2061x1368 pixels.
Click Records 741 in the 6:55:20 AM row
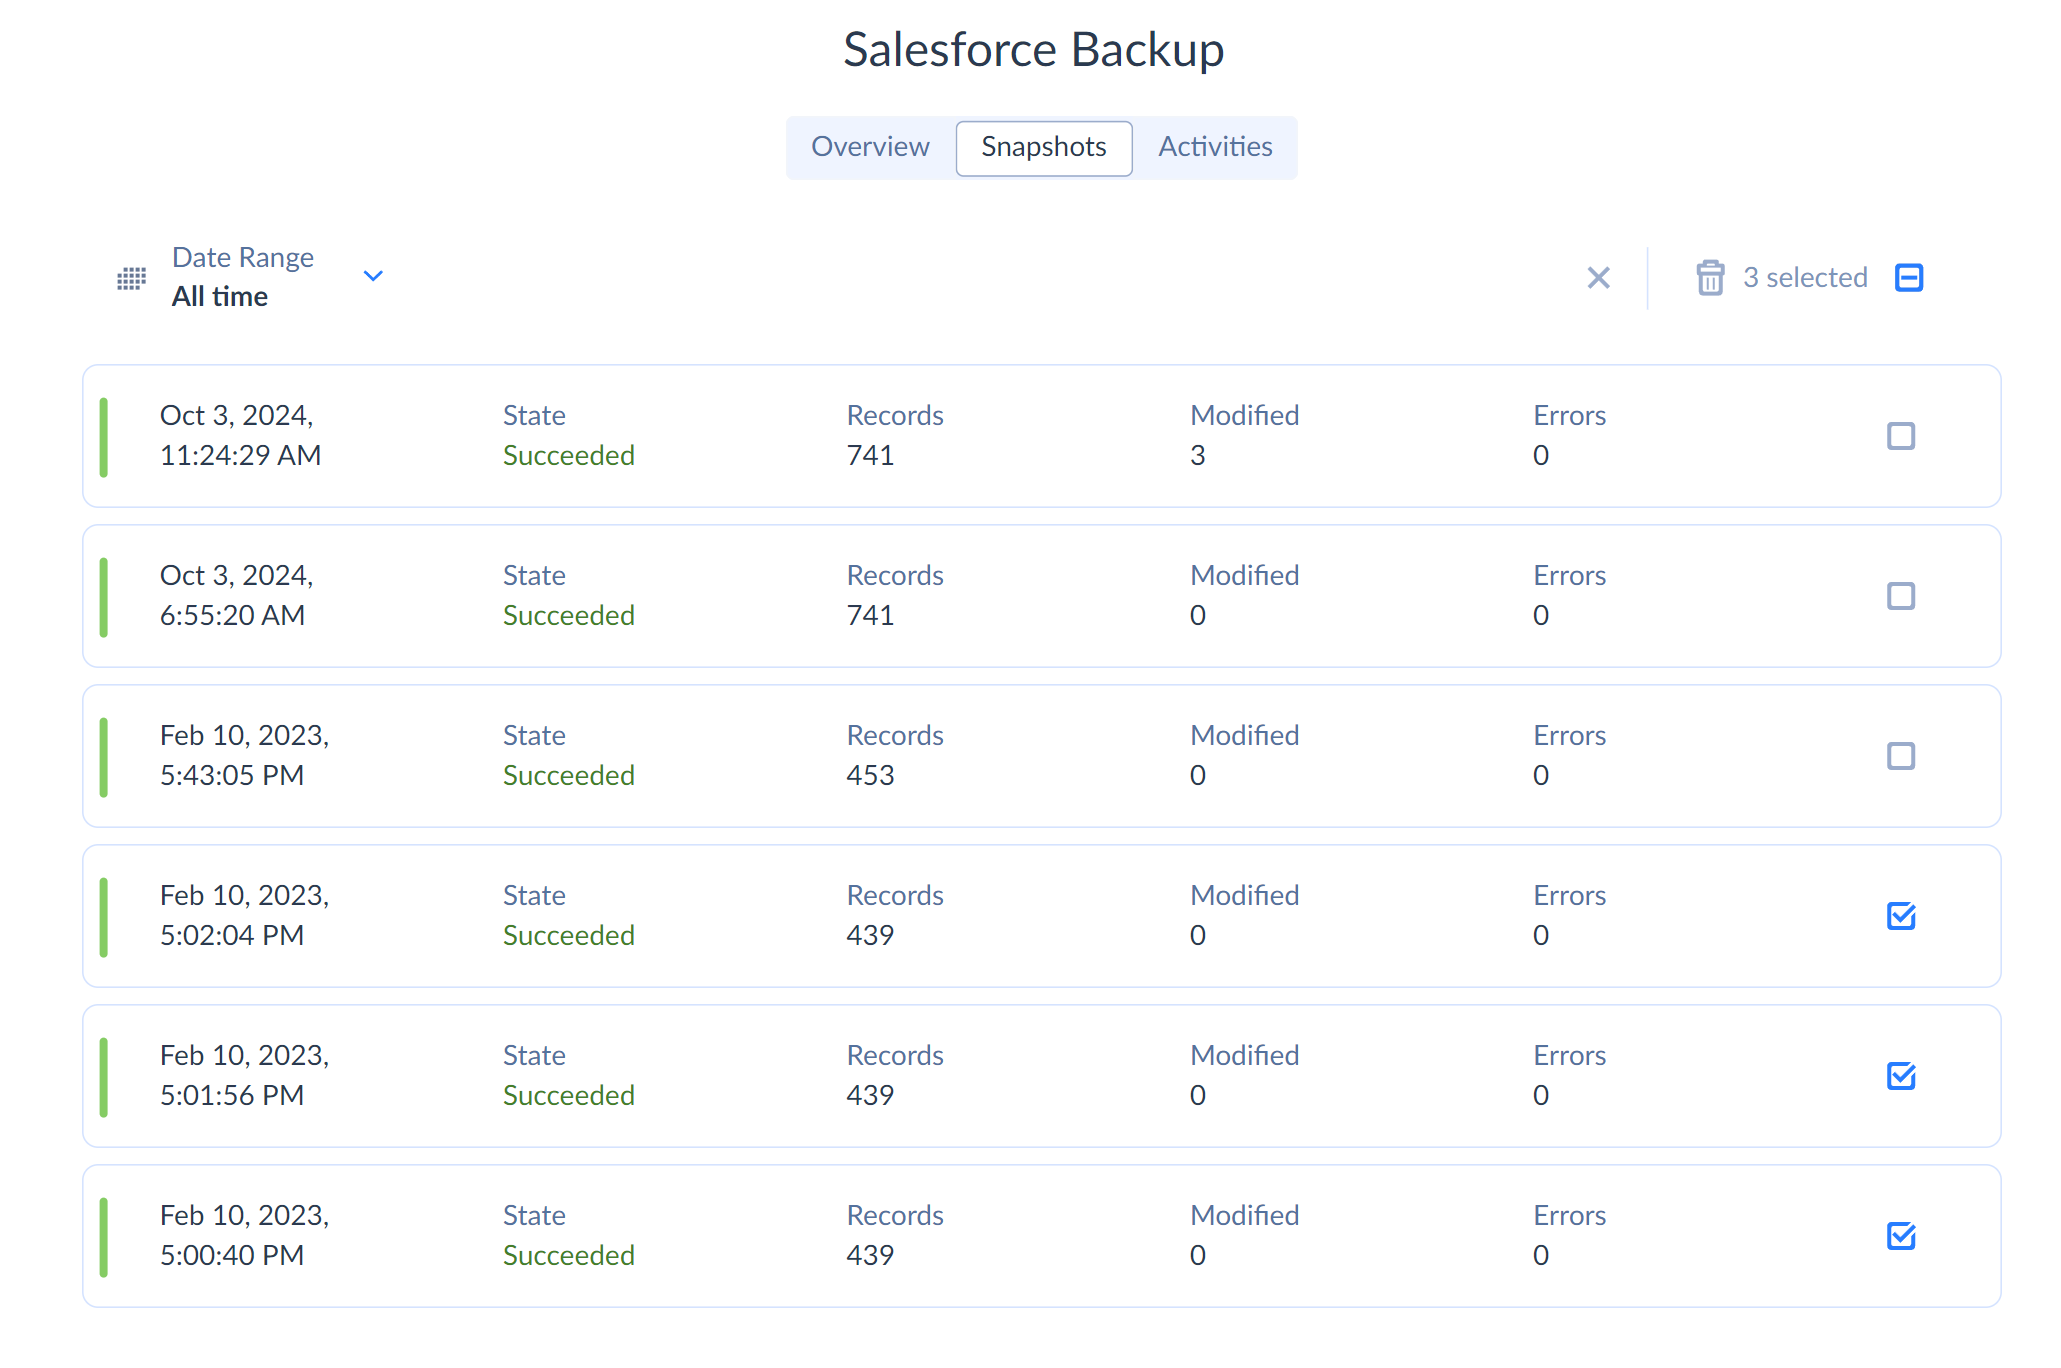tap(870, 615)
